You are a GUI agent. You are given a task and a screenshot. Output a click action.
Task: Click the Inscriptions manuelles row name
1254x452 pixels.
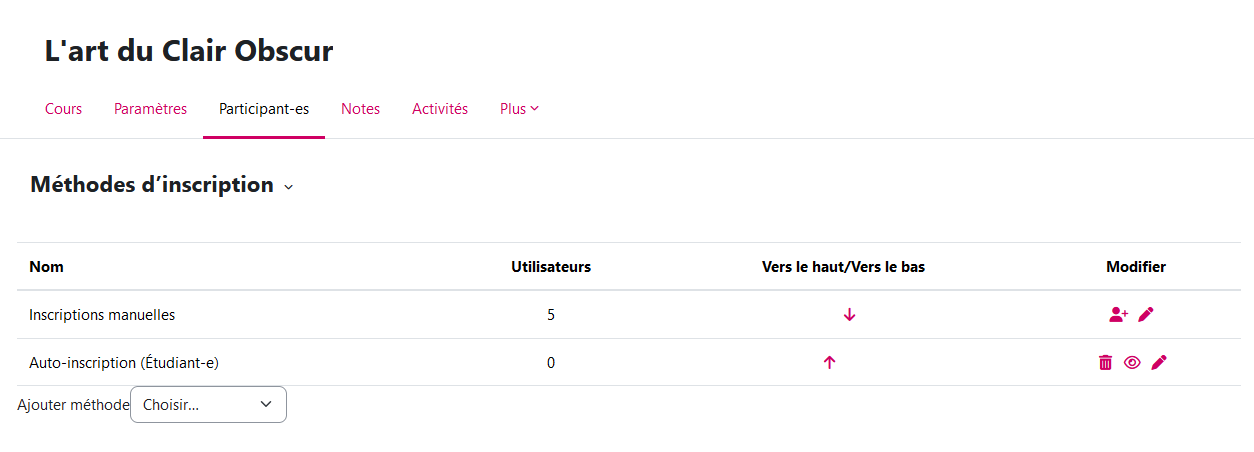102,315
